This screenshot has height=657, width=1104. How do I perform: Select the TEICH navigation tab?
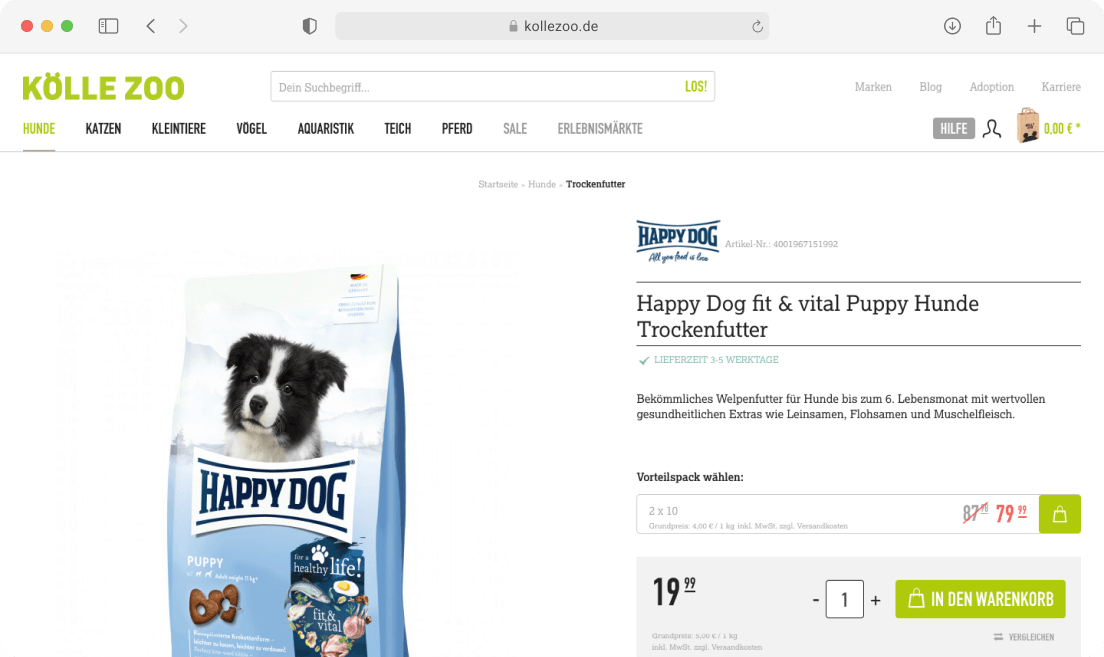pos(398,129)
